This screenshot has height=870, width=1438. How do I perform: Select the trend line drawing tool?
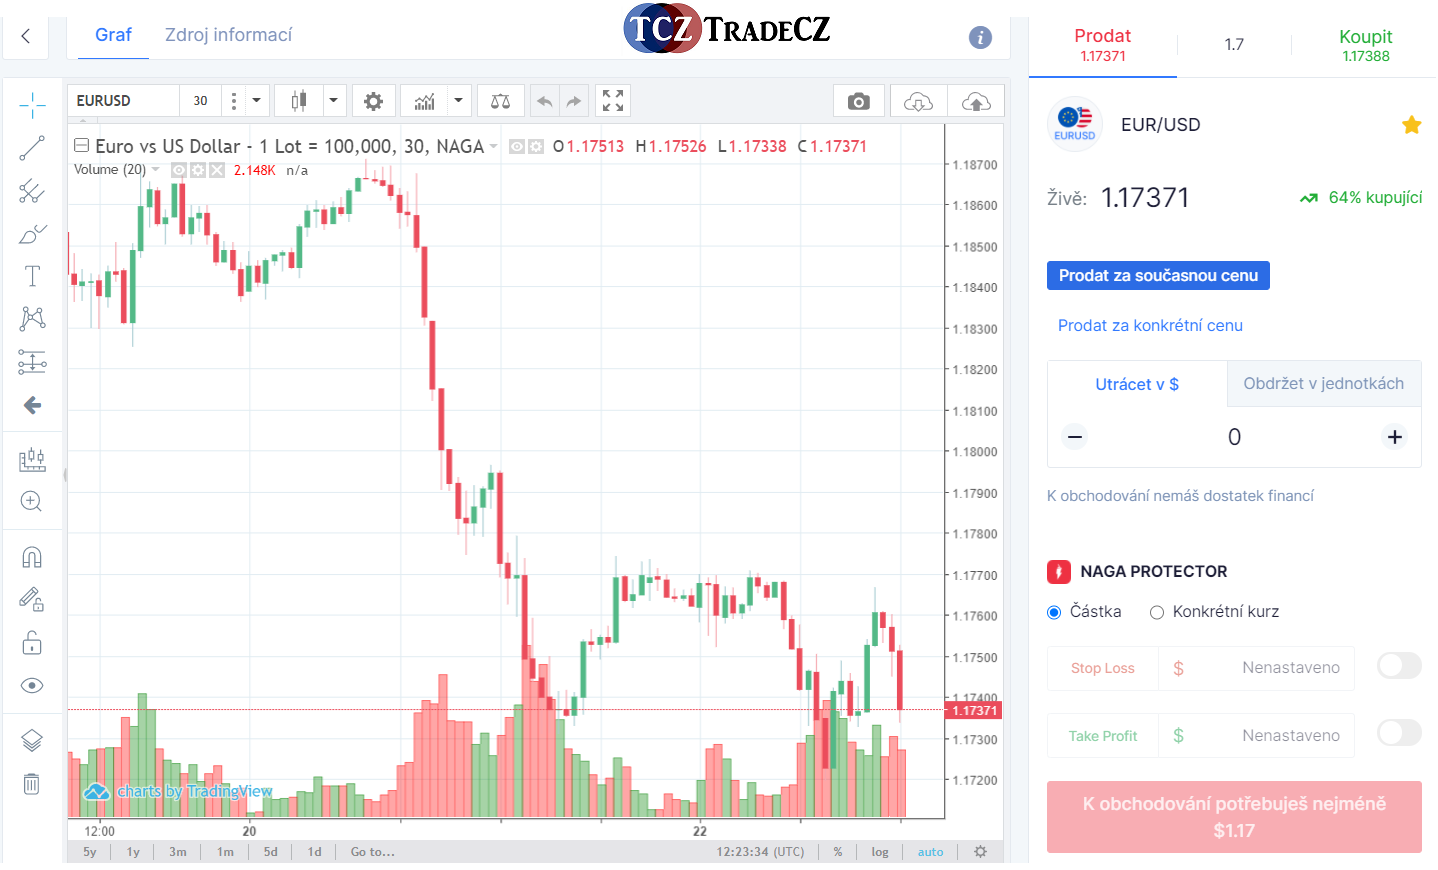coord(32,148)
